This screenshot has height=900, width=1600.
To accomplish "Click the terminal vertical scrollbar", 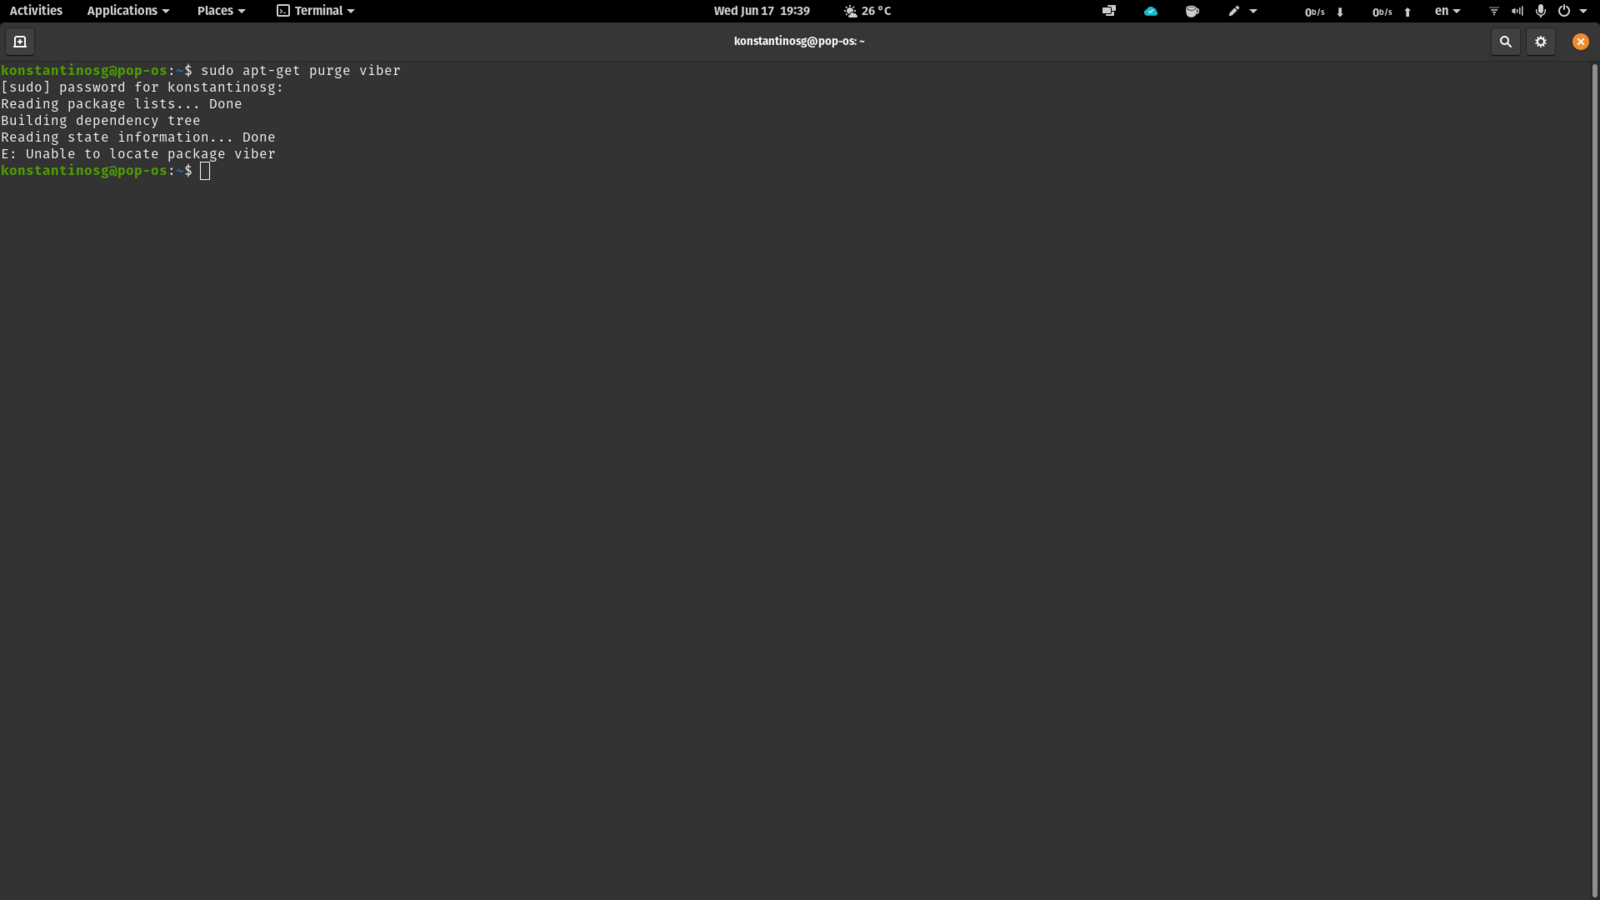I will 1595,480.
